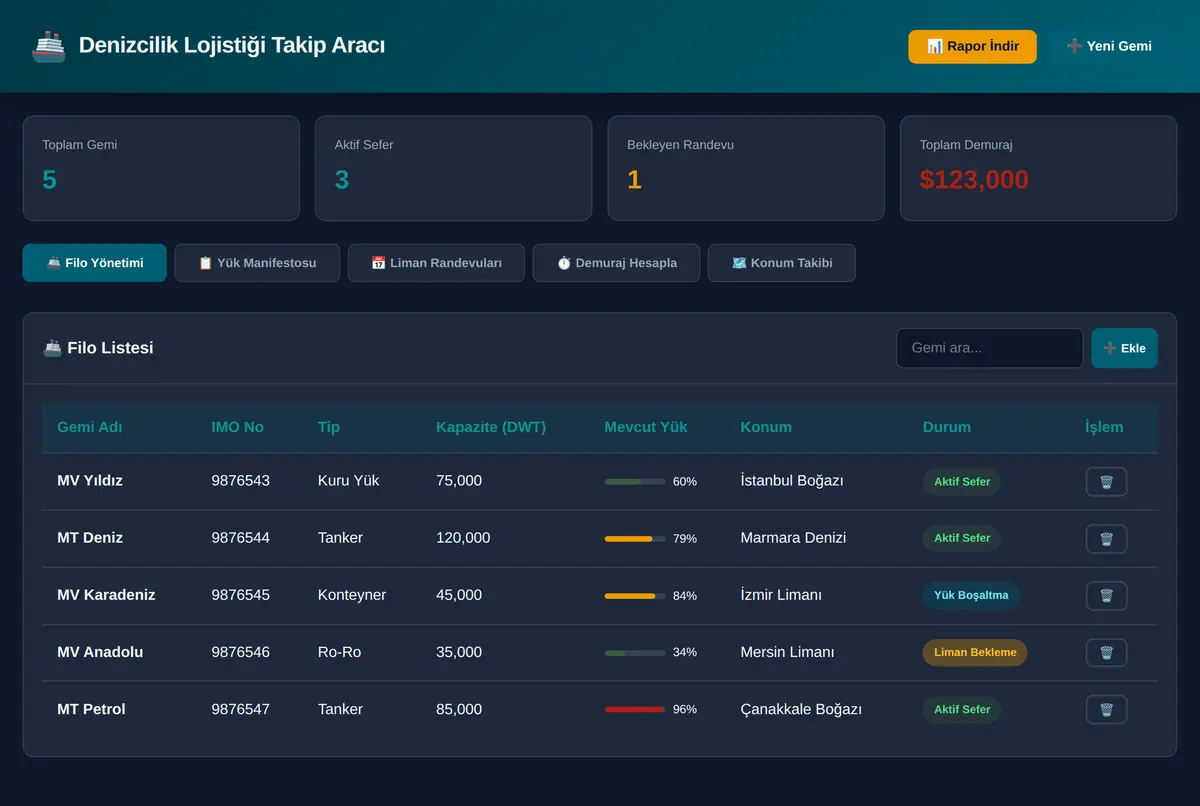Image resolution: width=1200 pixels, height=806 pixels.
Task: Download report with Rapor İndir
Action: tap(972, 46)
